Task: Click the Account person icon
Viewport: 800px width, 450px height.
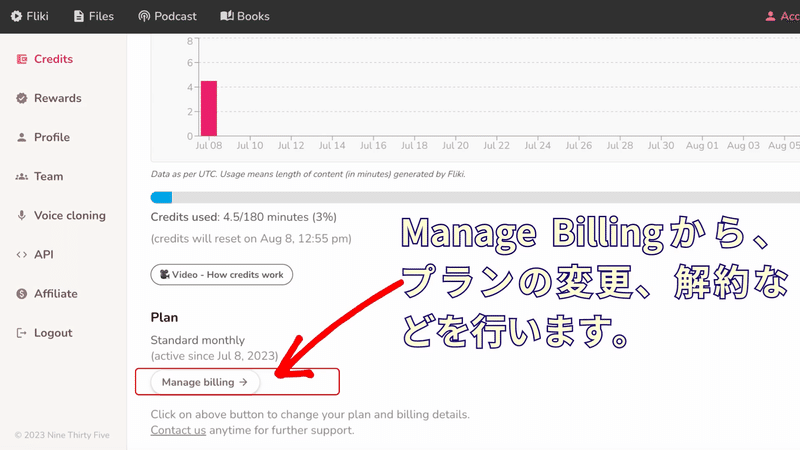Action: coord(770,16)
